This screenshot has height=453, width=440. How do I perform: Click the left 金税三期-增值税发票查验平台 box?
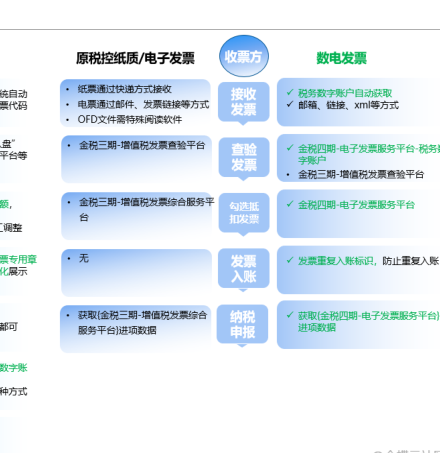pyautogui.click(x=137, y=159)
